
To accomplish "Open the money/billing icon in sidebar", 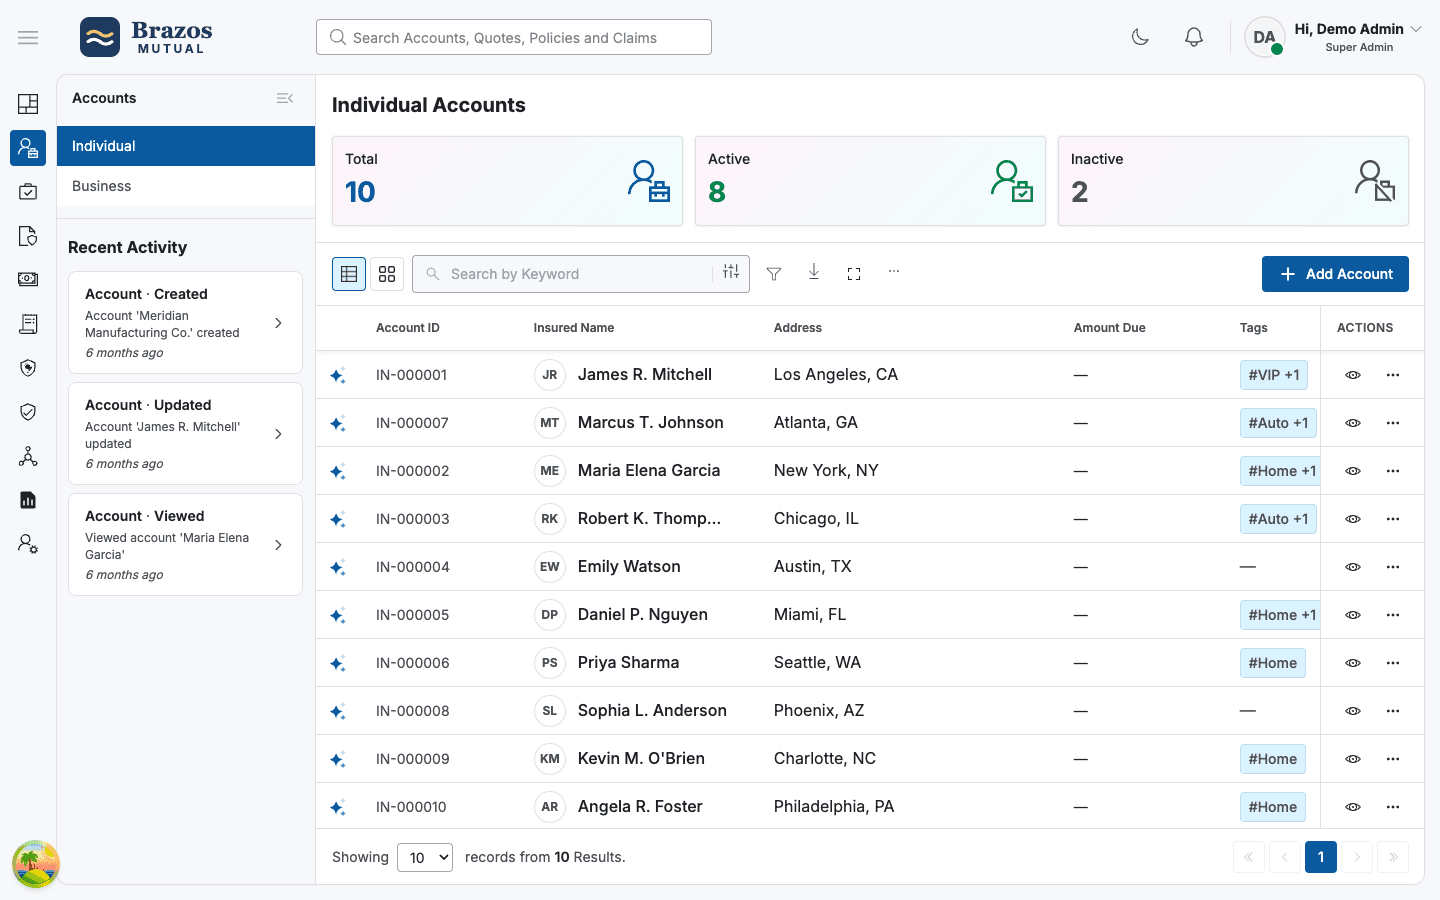I will tap(28, 280).
